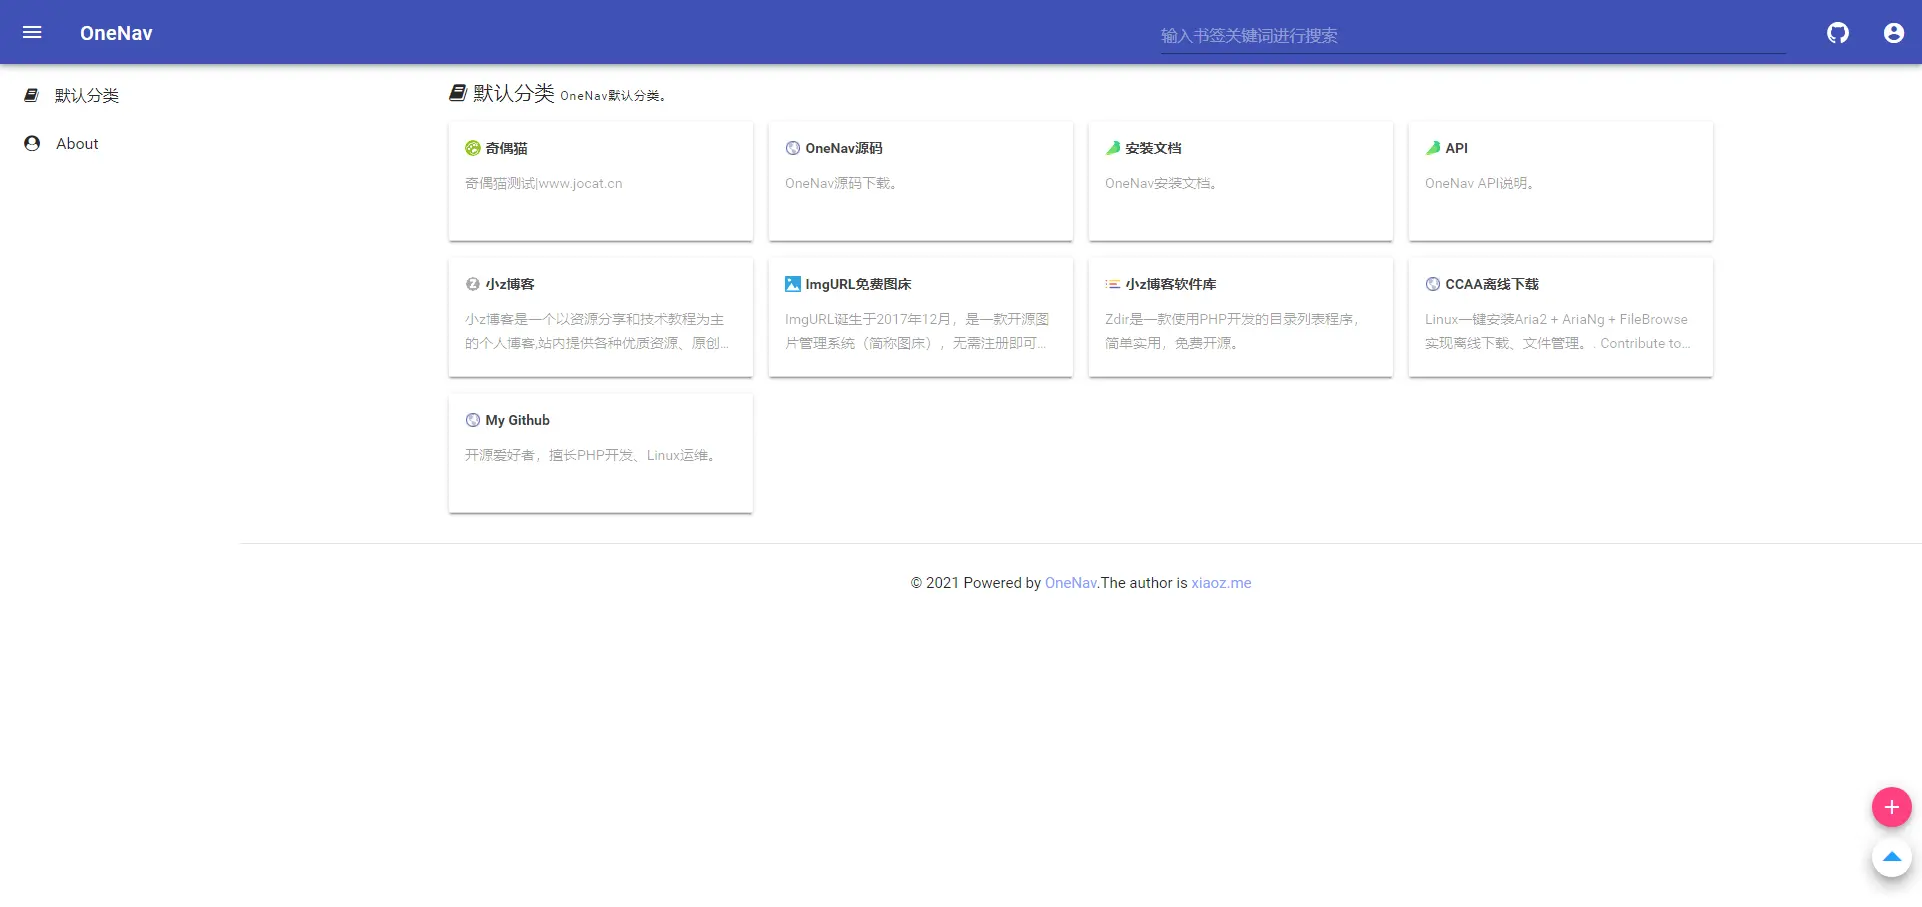Open the OneNav源码 bookmark title

pyautogui.click(x=844, y=148)
